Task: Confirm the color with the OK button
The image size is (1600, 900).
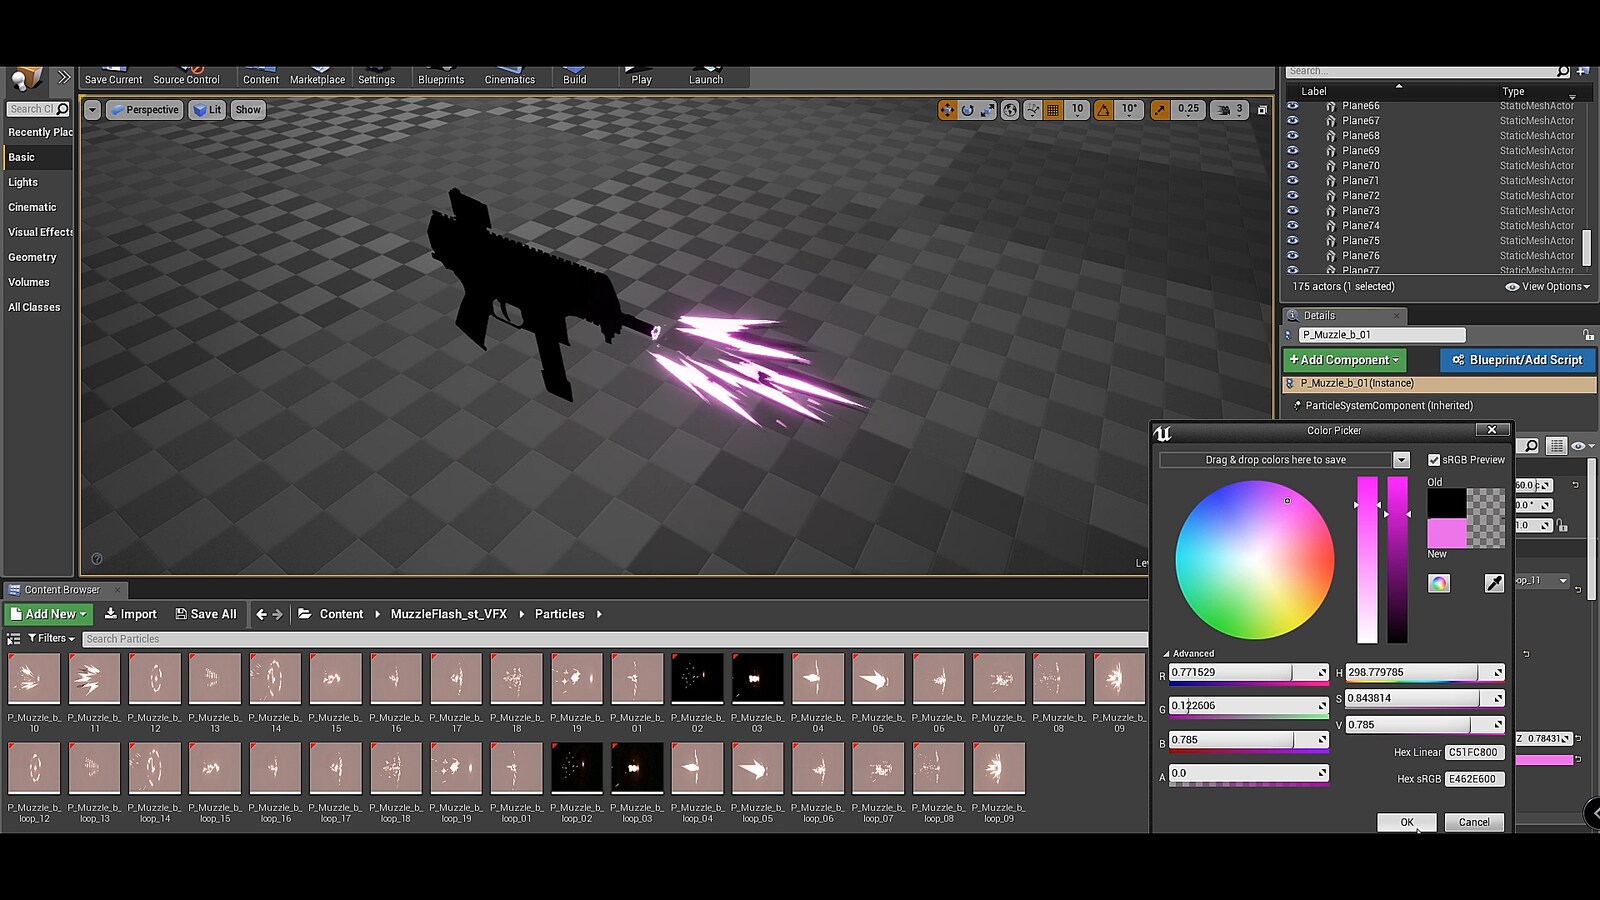Action: tap(1406, 822)
